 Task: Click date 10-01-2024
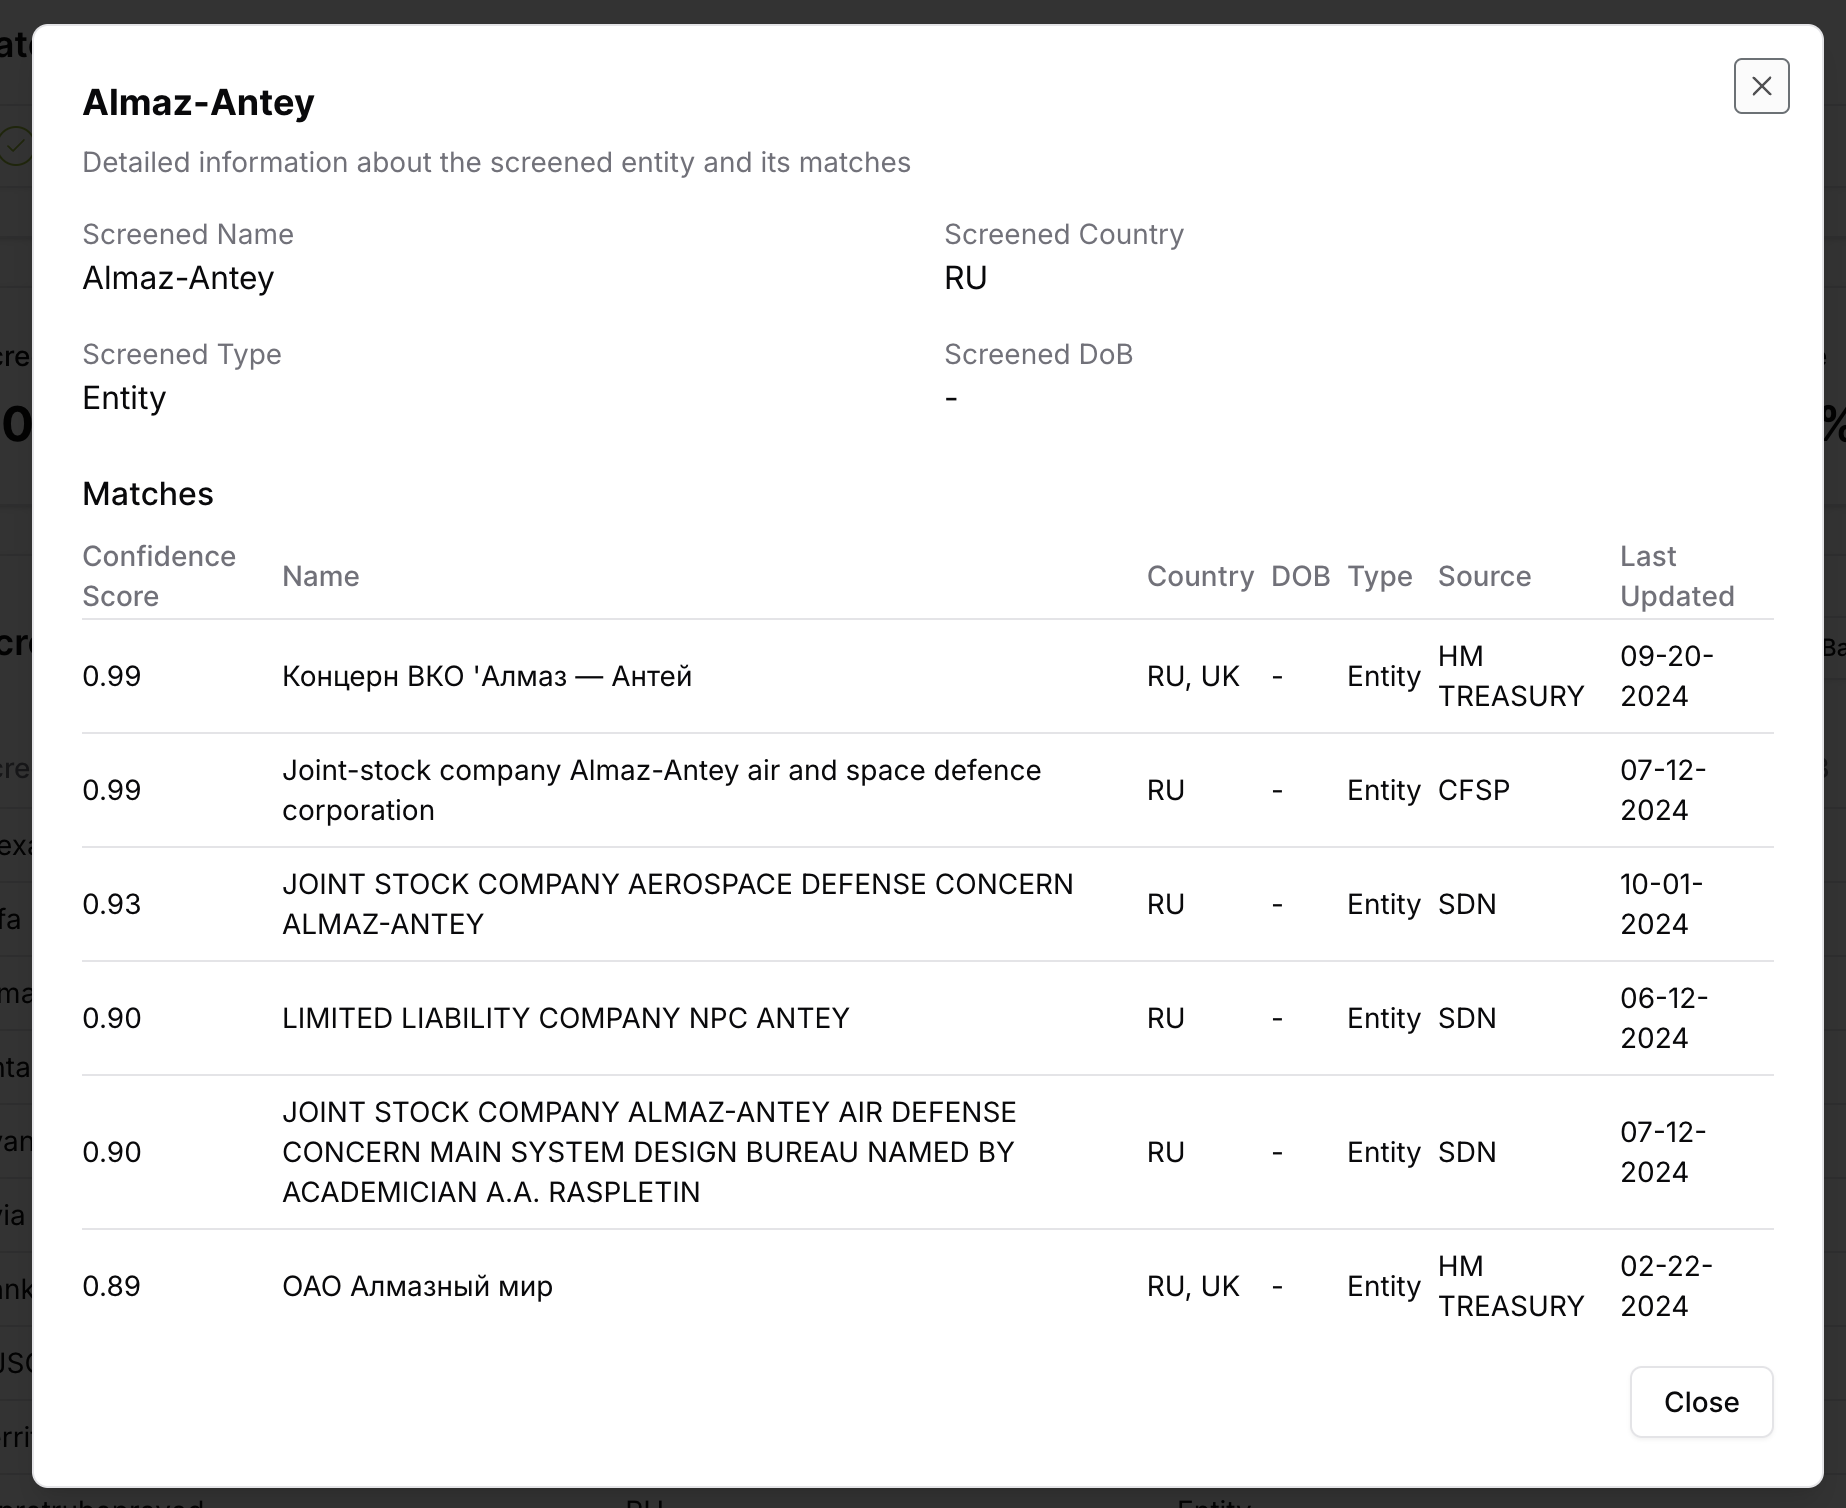[x=1662, y=904]
